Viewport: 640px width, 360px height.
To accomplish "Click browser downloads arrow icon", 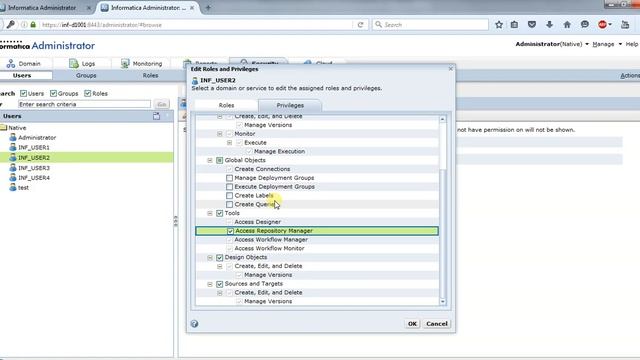I will pyautogui.click(x=549, y=24).
